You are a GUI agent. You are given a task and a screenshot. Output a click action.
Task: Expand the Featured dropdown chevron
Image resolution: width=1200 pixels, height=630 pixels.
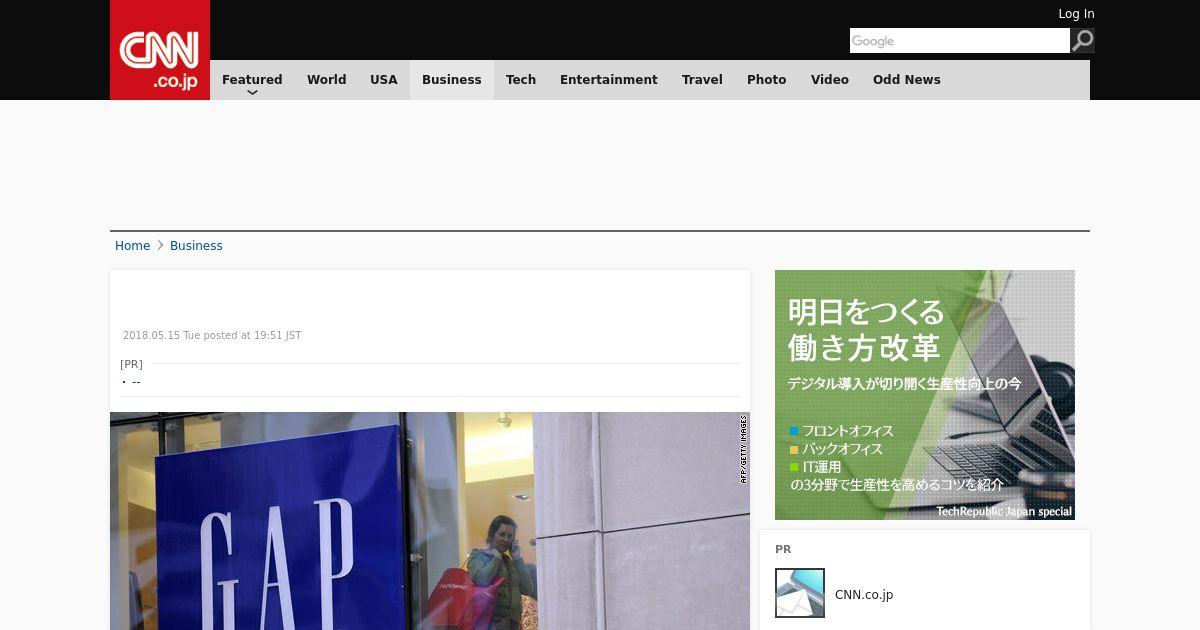click(x=252, y=92)
